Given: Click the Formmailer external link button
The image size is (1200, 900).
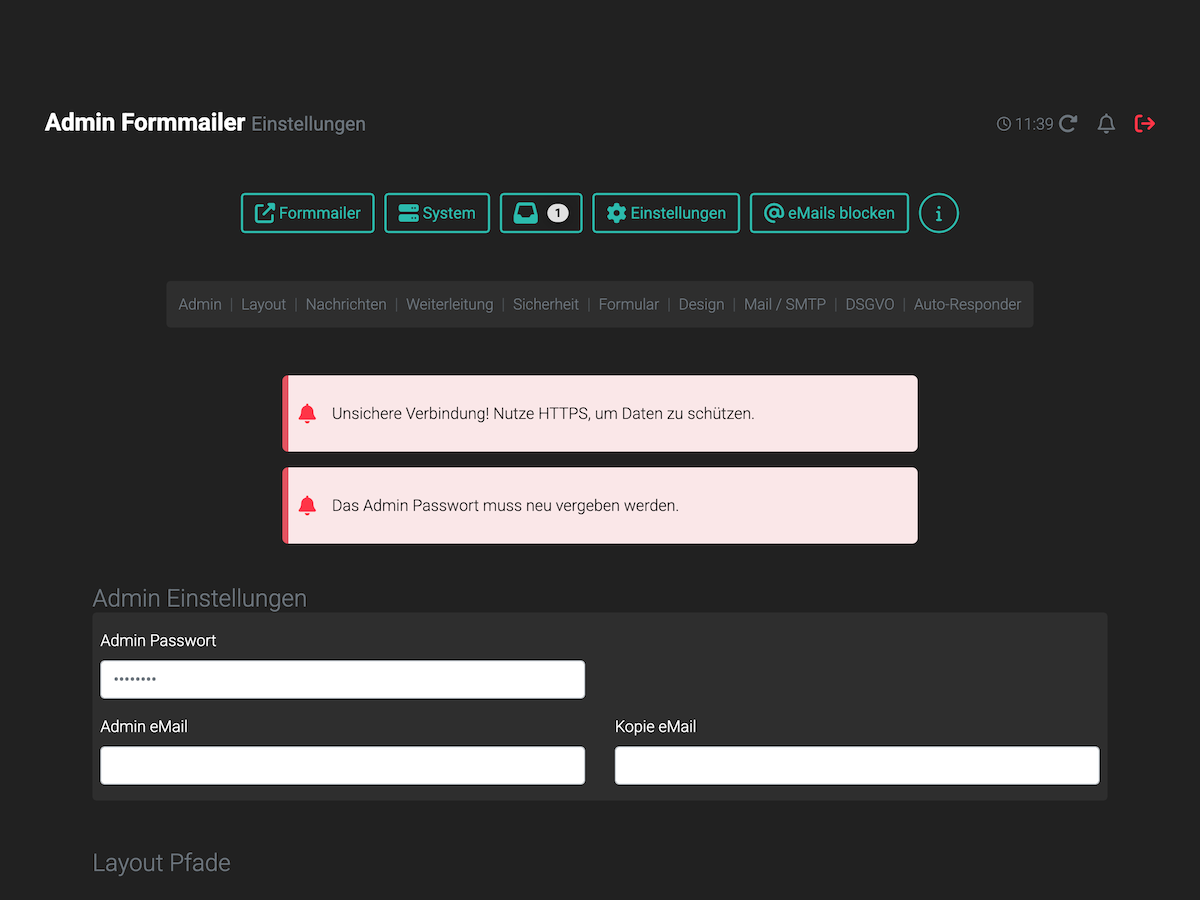Looking at the screenshot, I should tap(308, 213).
